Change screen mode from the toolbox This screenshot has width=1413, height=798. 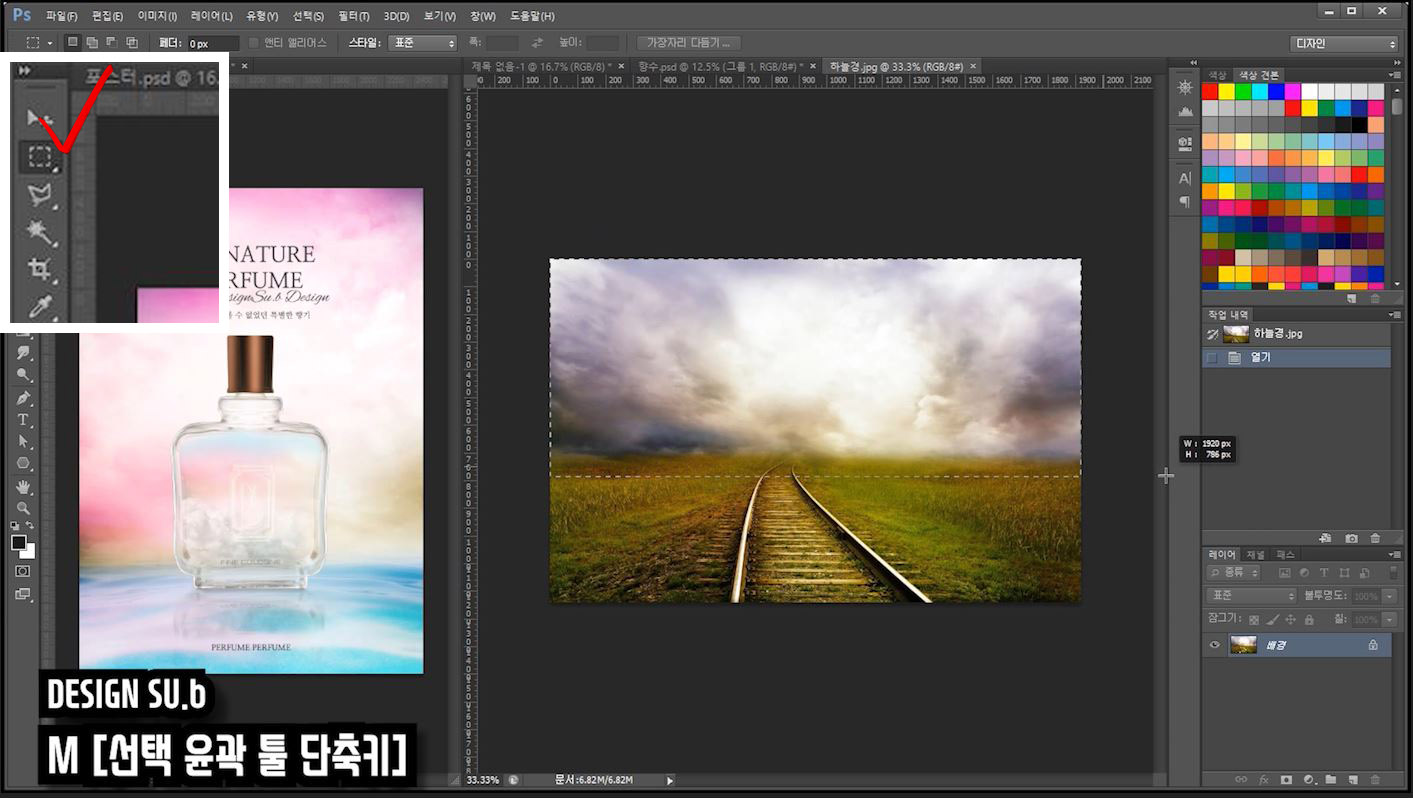(23, 594)
